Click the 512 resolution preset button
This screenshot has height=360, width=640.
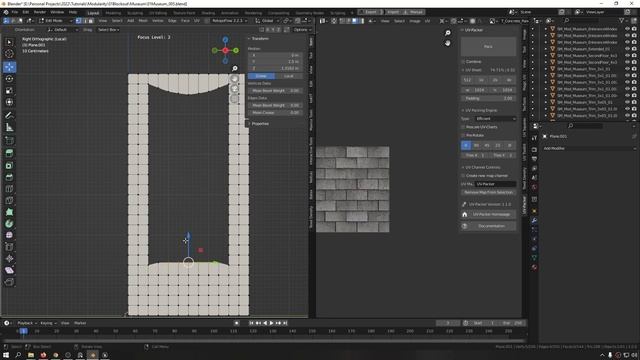(x=468, y=80)
